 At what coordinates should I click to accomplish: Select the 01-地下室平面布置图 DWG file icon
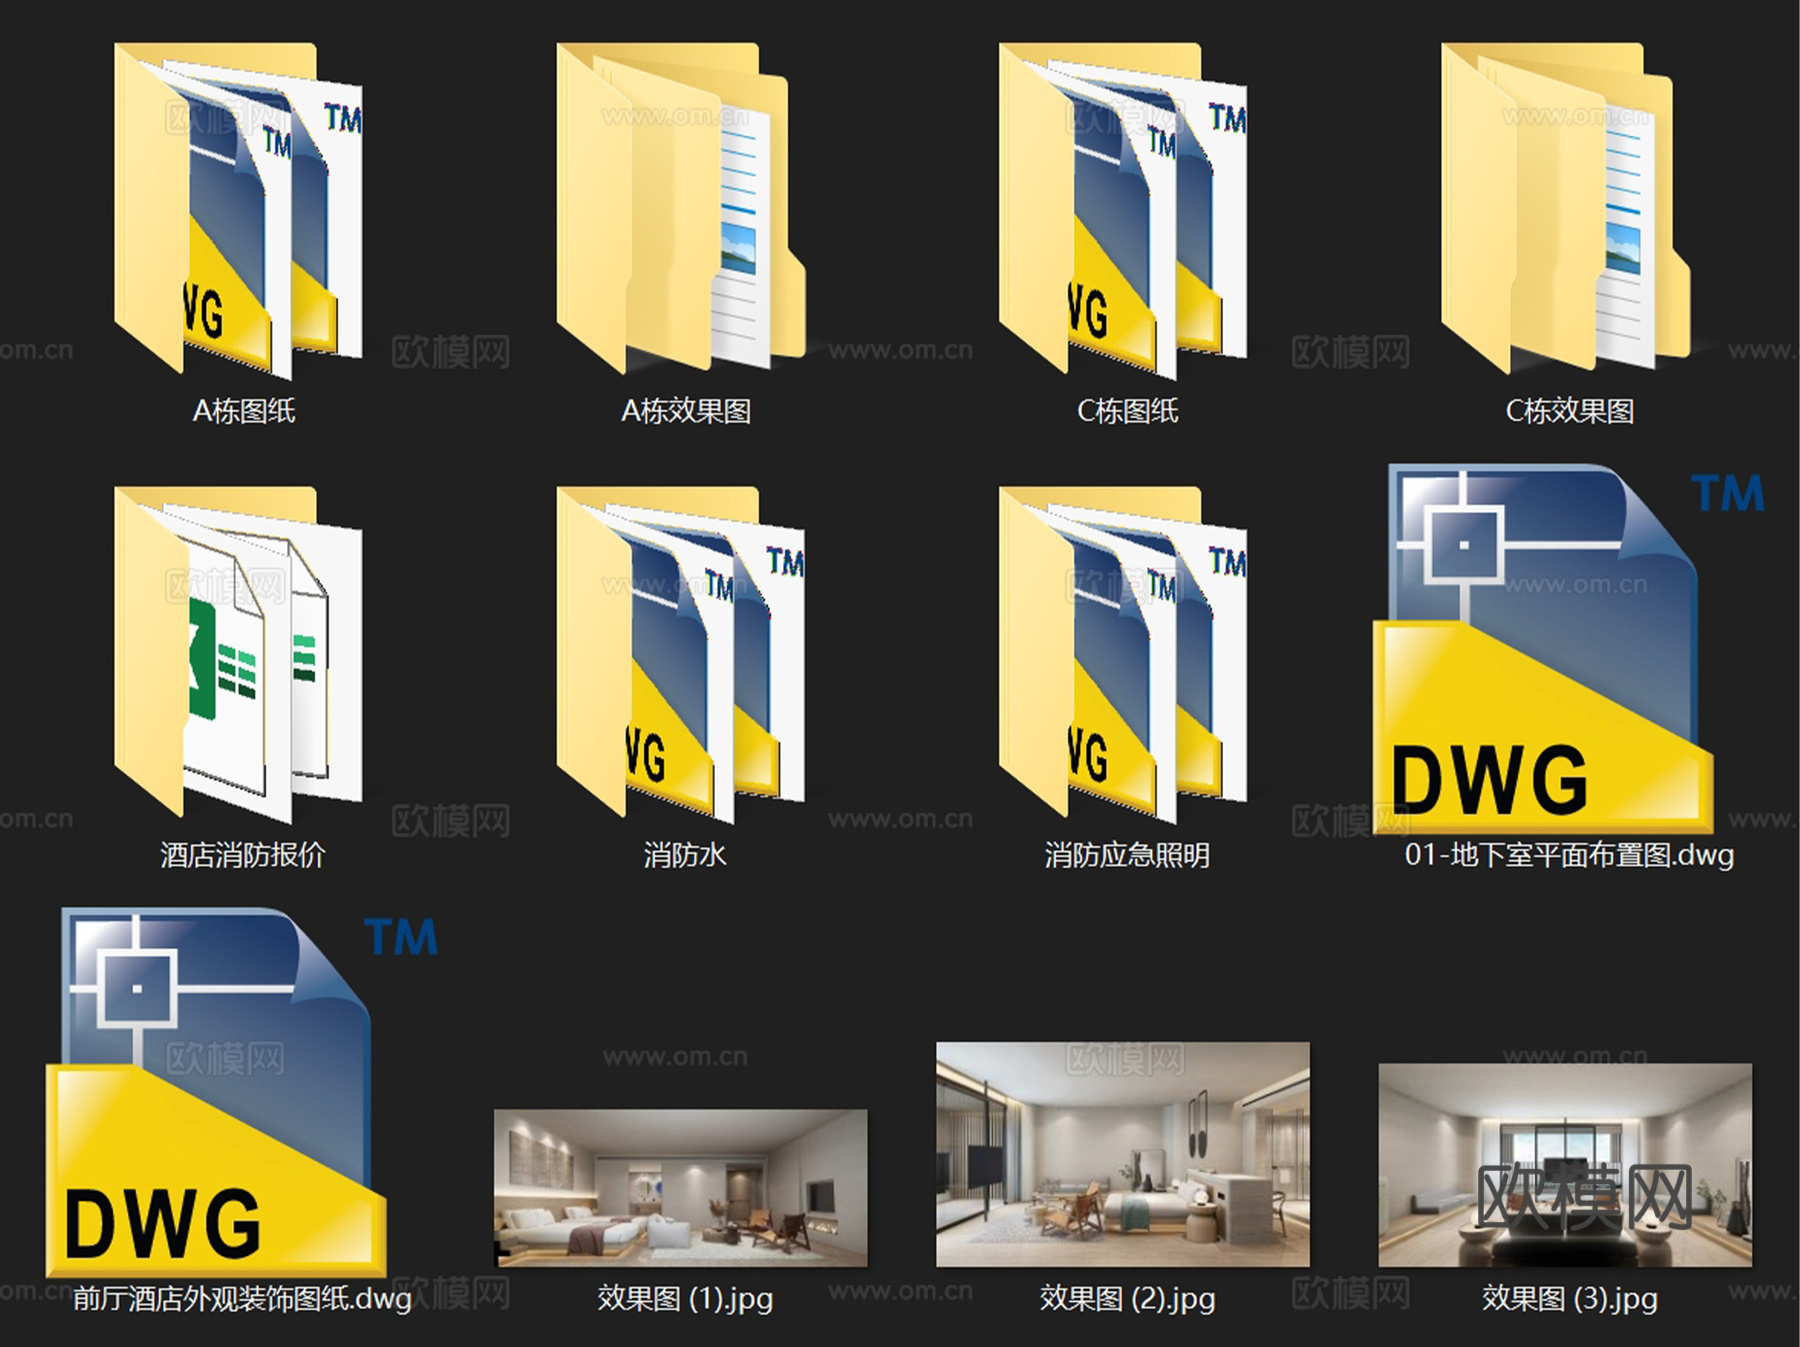[1568, 648]
